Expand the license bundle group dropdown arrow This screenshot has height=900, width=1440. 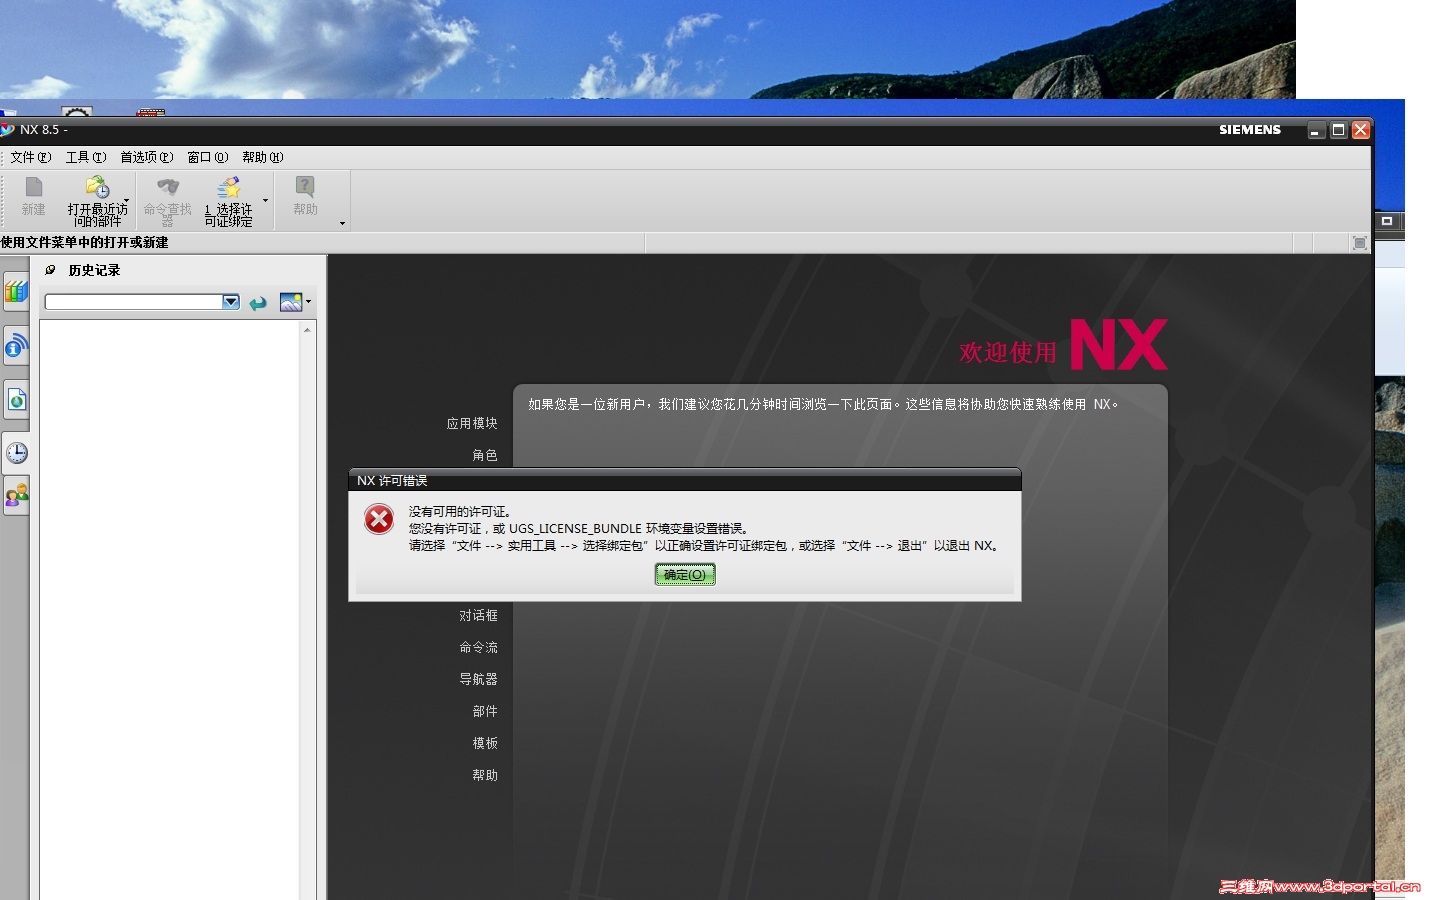[x=265, y=200]
